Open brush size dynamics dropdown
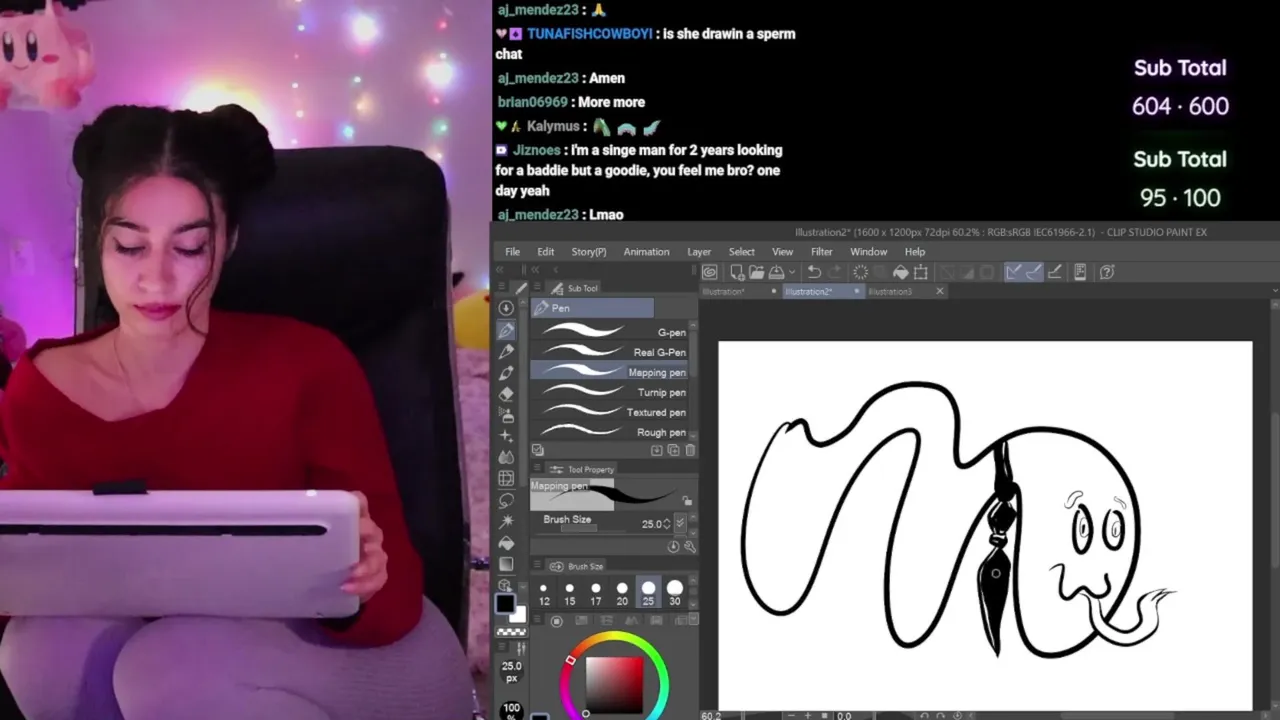1280x720 pixels. (680, 523)
